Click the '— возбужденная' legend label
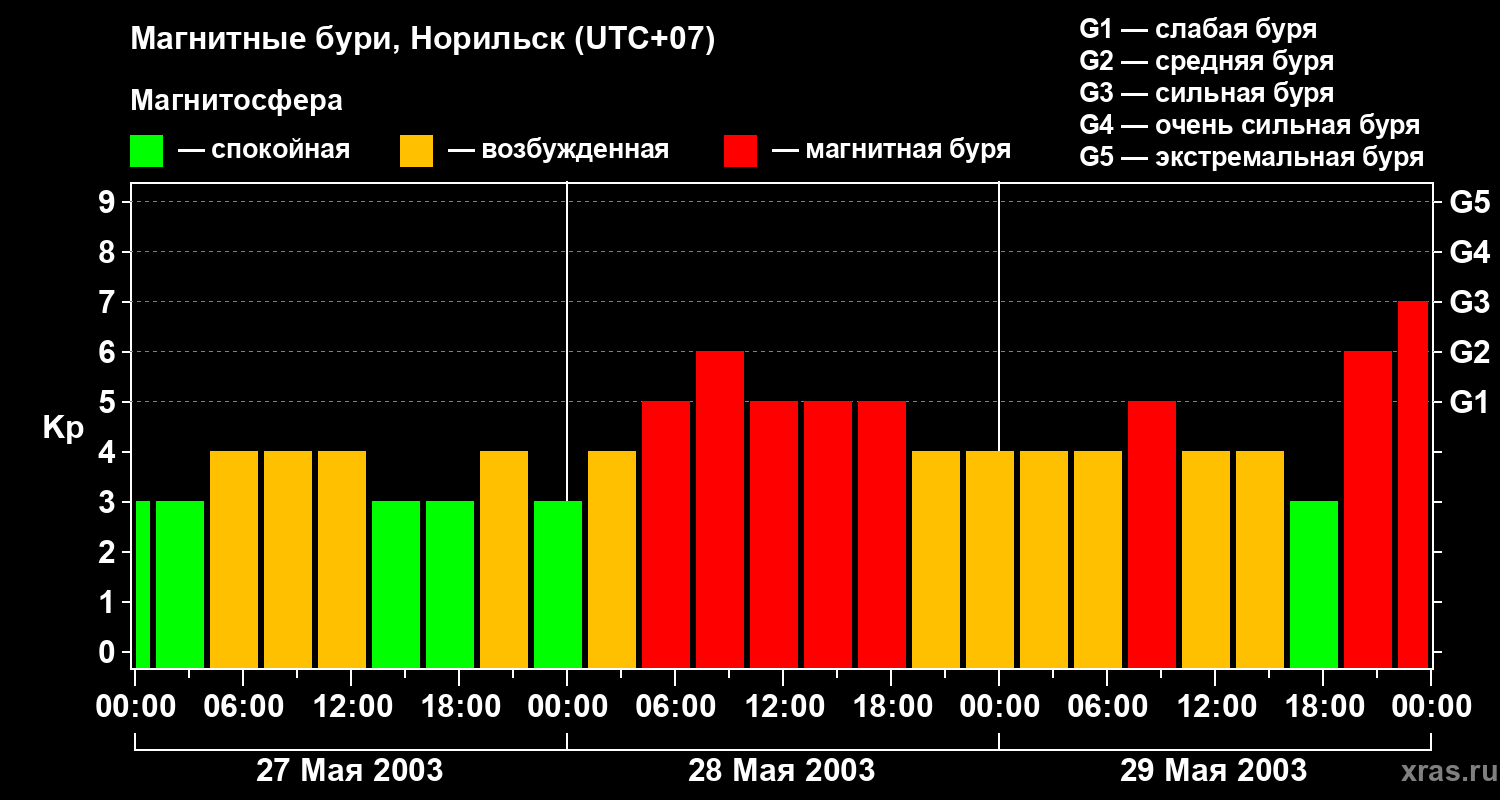Screen dimensions: 1500x800 click(x=558, y=150)
